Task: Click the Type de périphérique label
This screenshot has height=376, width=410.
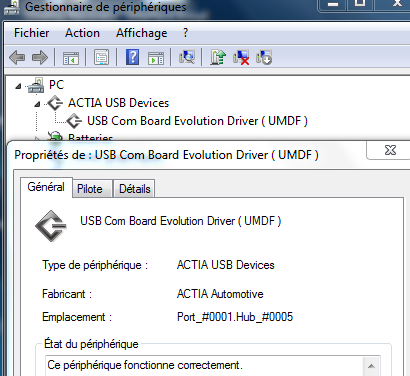Action: (x=95, y=265)
